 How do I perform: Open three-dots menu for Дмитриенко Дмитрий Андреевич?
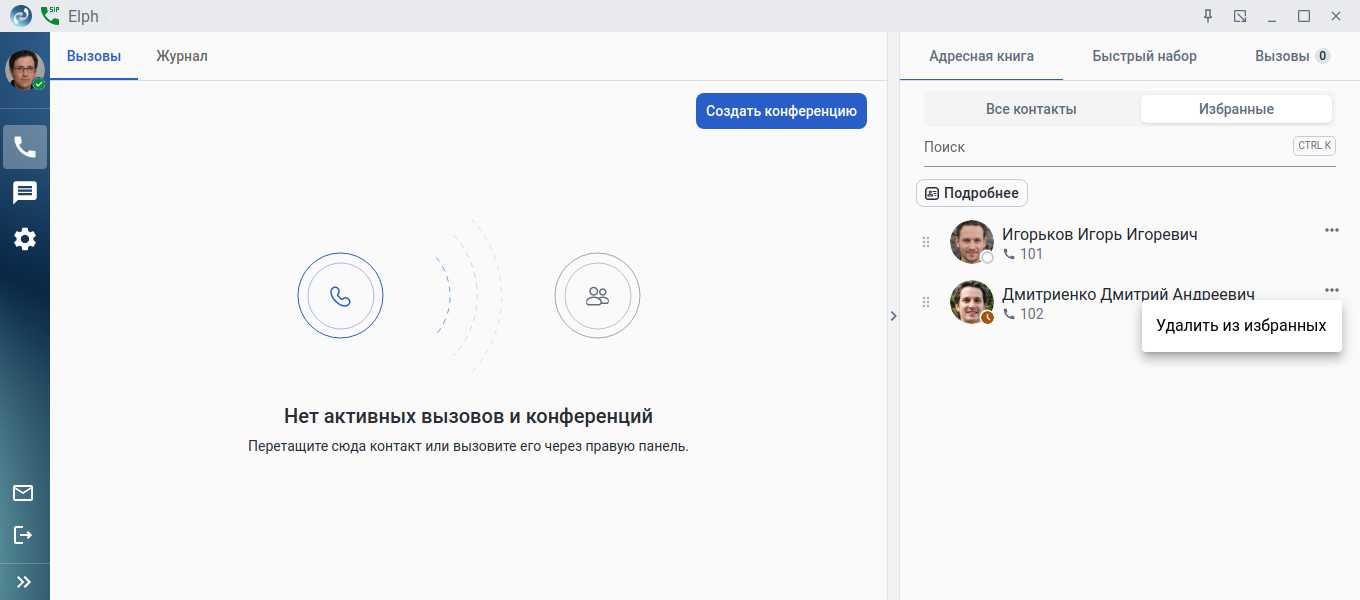(x=1332, y=290)
